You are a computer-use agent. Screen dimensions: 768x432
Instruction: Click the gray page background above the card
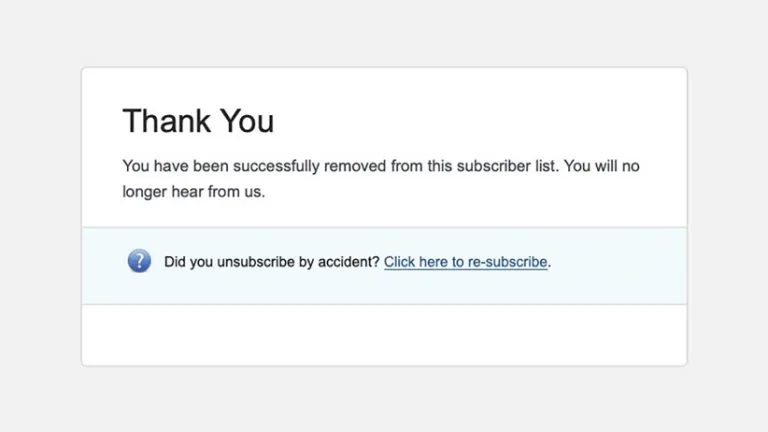coord(384,32)
